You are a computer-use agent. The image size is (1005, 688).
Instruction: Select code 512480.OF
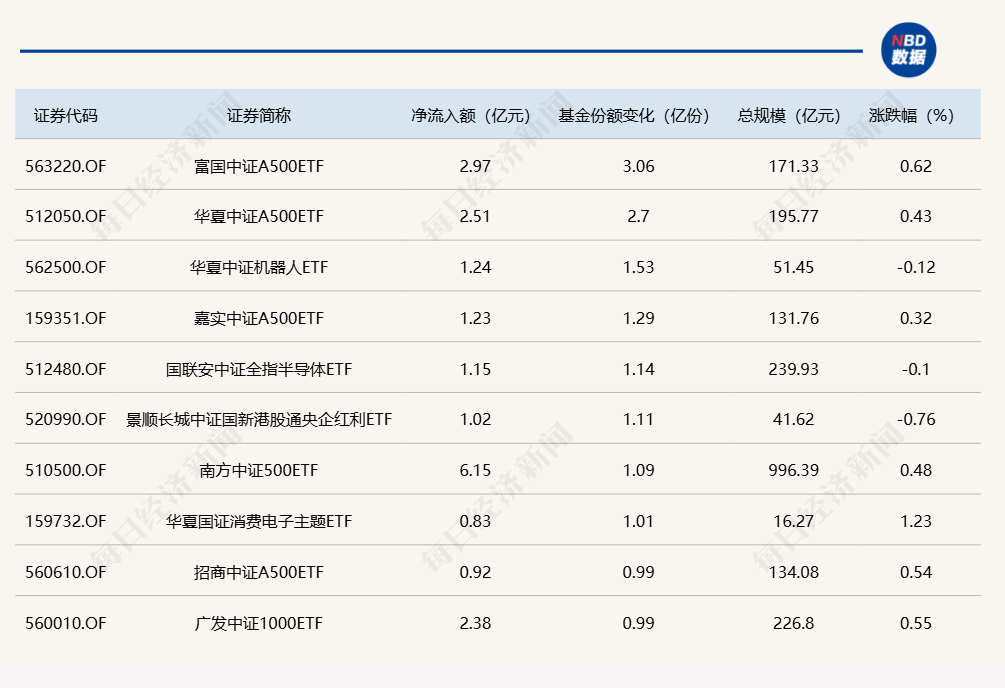(65, 369)
